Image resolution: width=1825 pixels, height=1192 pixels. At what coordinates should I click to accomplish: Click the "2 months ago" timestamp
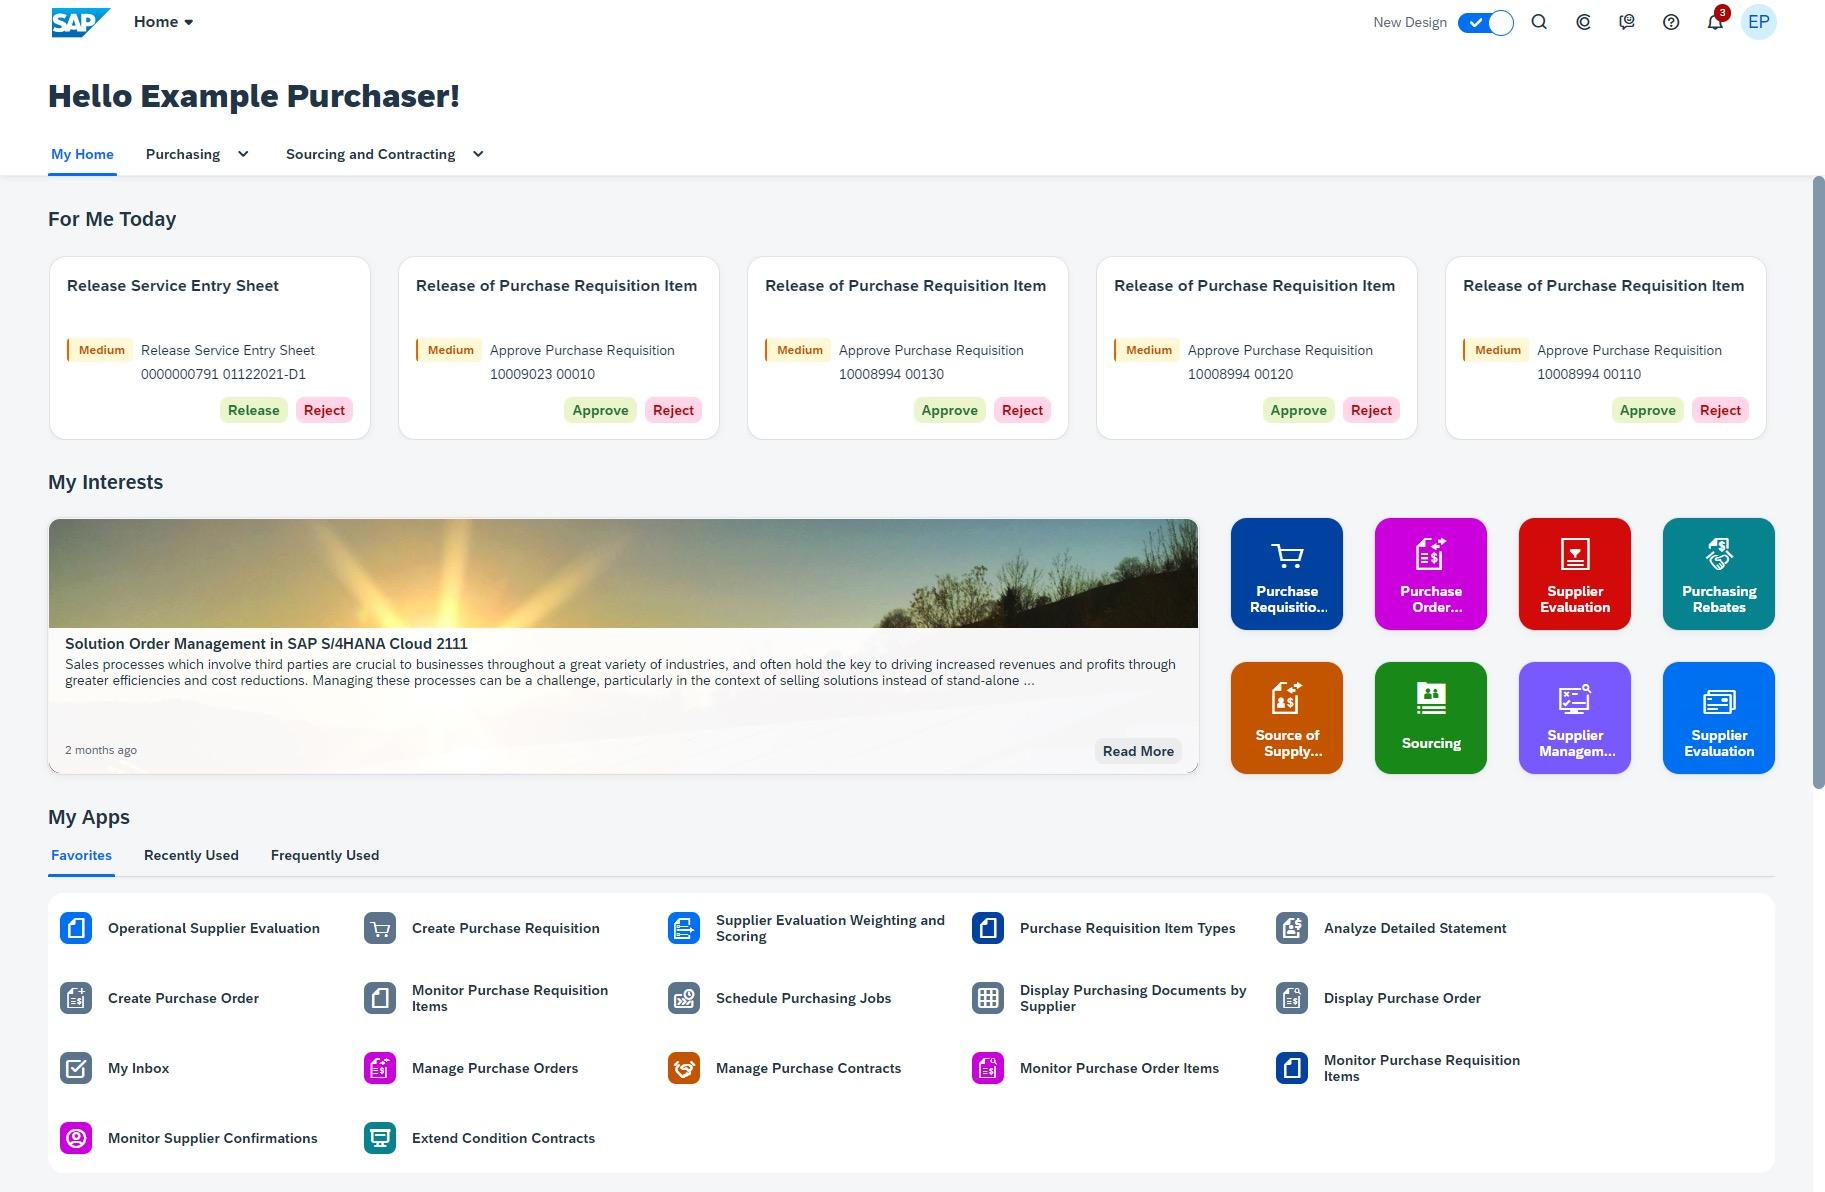[x=101, y=750]
